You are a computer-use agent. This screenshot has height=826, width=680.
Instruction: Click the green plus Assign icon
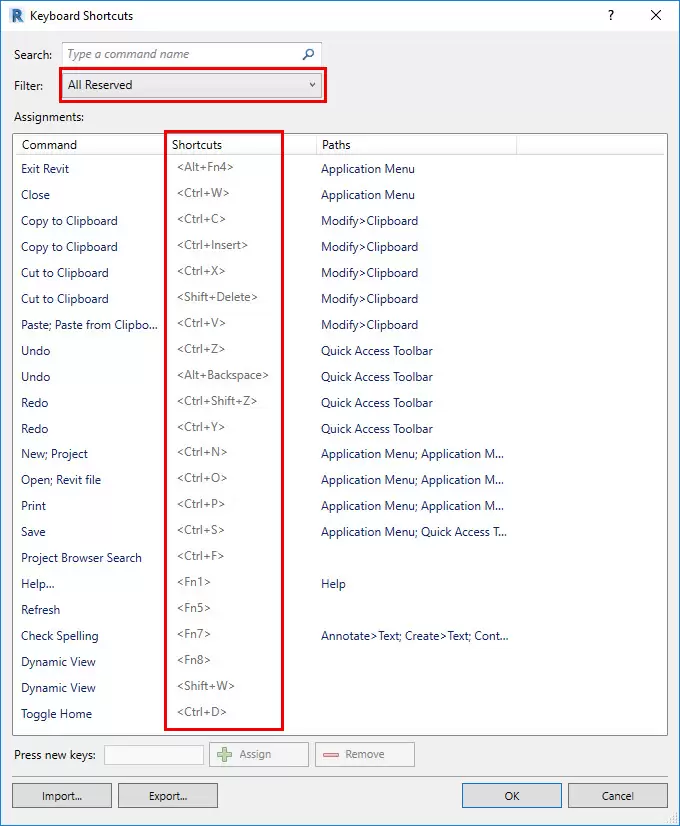(x=225, y=754)
